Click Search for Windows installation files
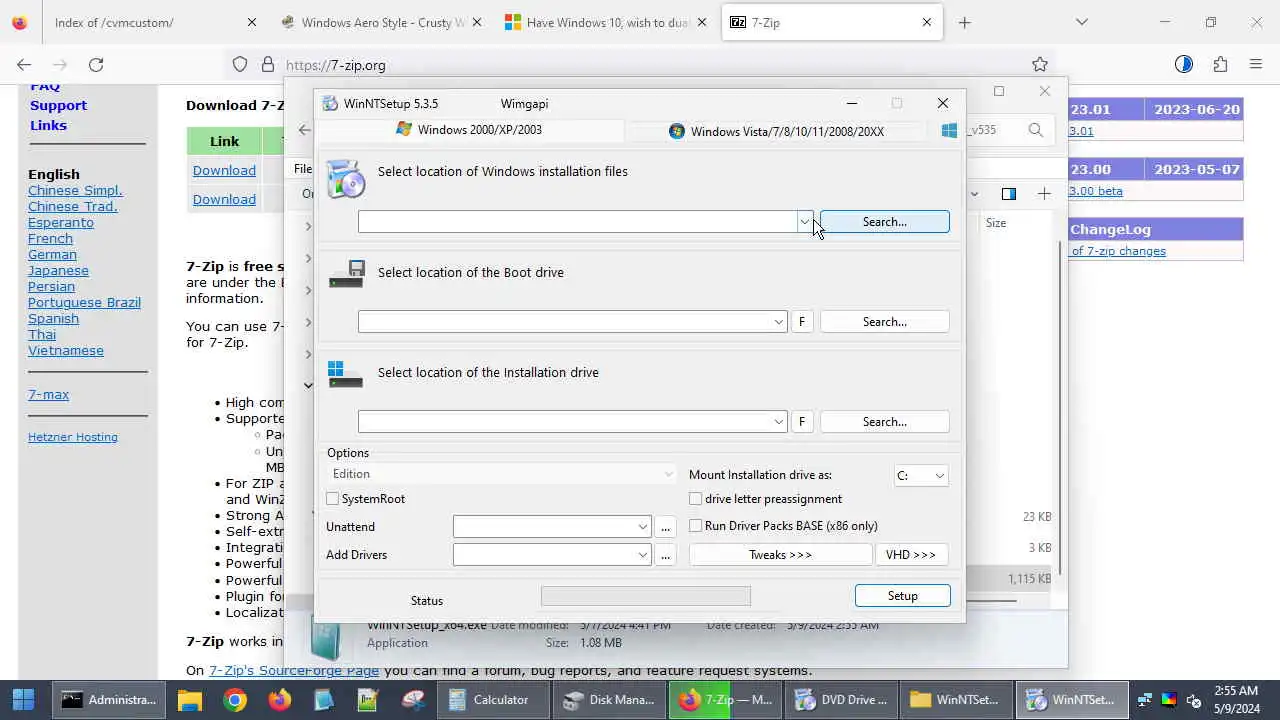This screenshot has width=1280, height=720. coord(885,222)
